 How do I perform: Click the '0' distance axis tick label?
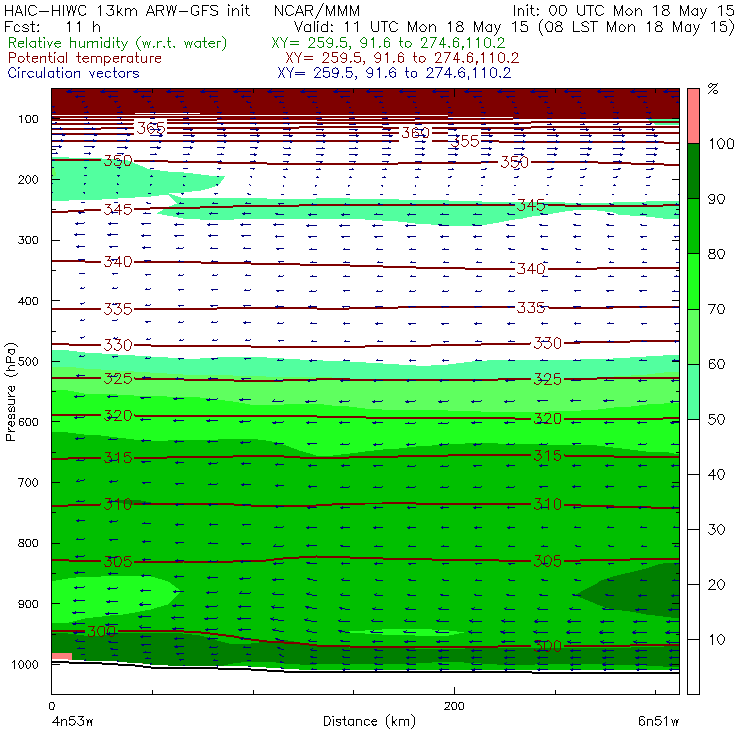(52, 706)
